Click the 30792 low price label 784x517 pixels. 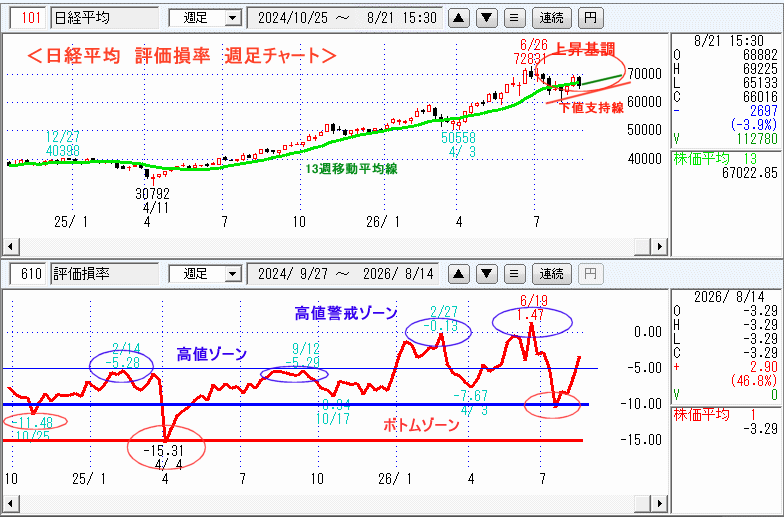click(152, 194)
